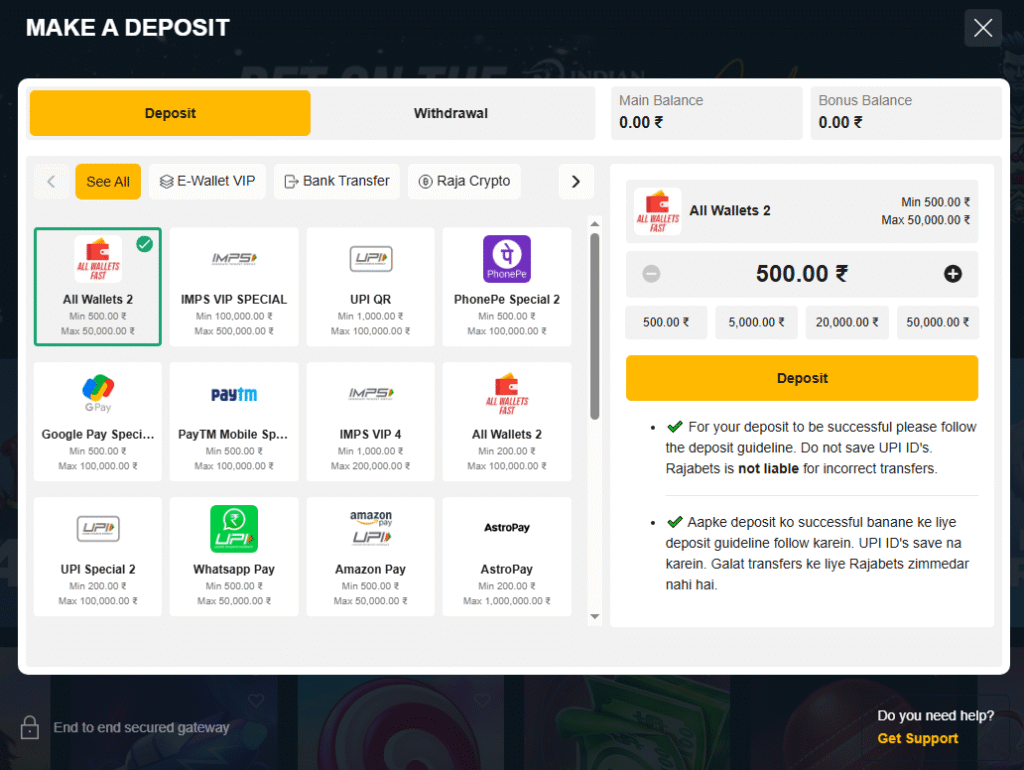Select the AstroPay payment card
The width and height of the screenshot is (1024, 770).
click(507, 556)
